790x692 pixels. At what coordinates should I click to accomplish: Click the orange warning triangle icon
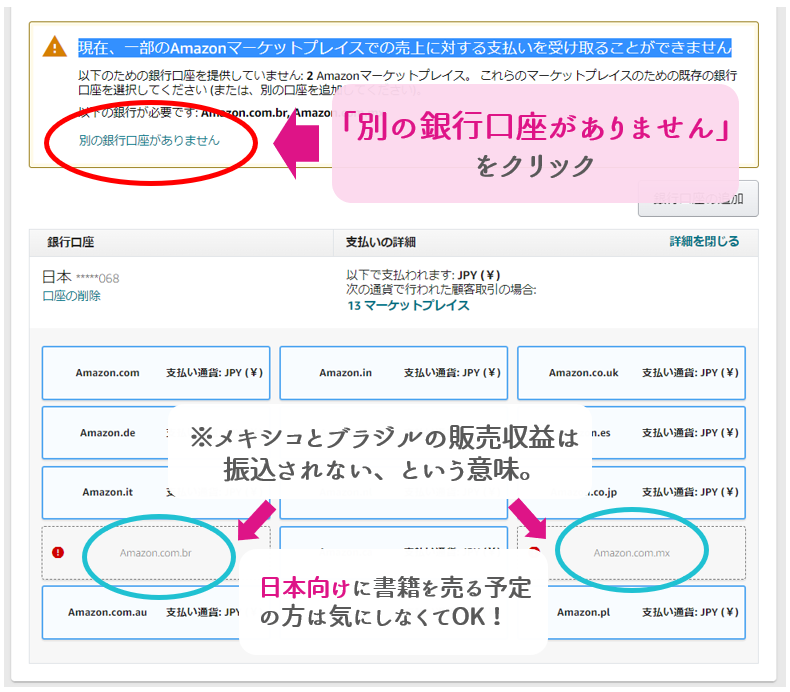tap(55, 47)
